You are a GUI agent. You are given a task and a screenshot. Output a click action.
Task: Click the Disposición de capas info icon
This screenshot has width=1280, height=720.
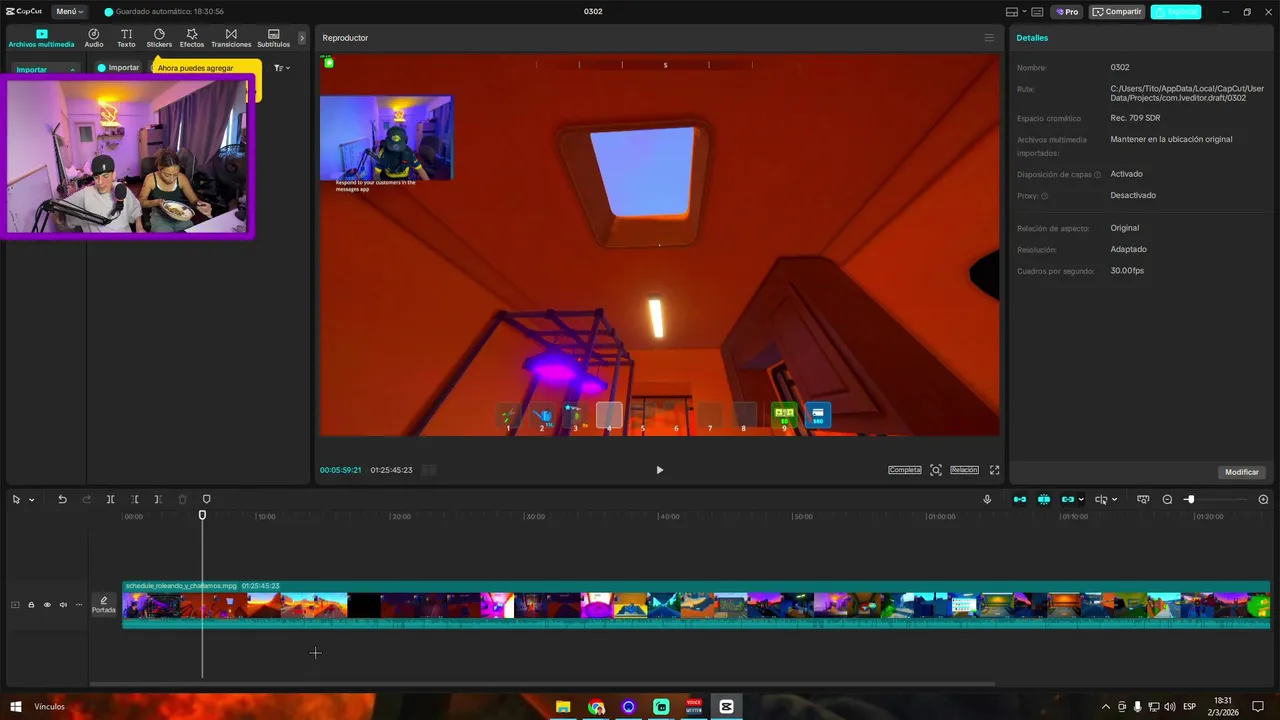click(x=1097, y=175)
